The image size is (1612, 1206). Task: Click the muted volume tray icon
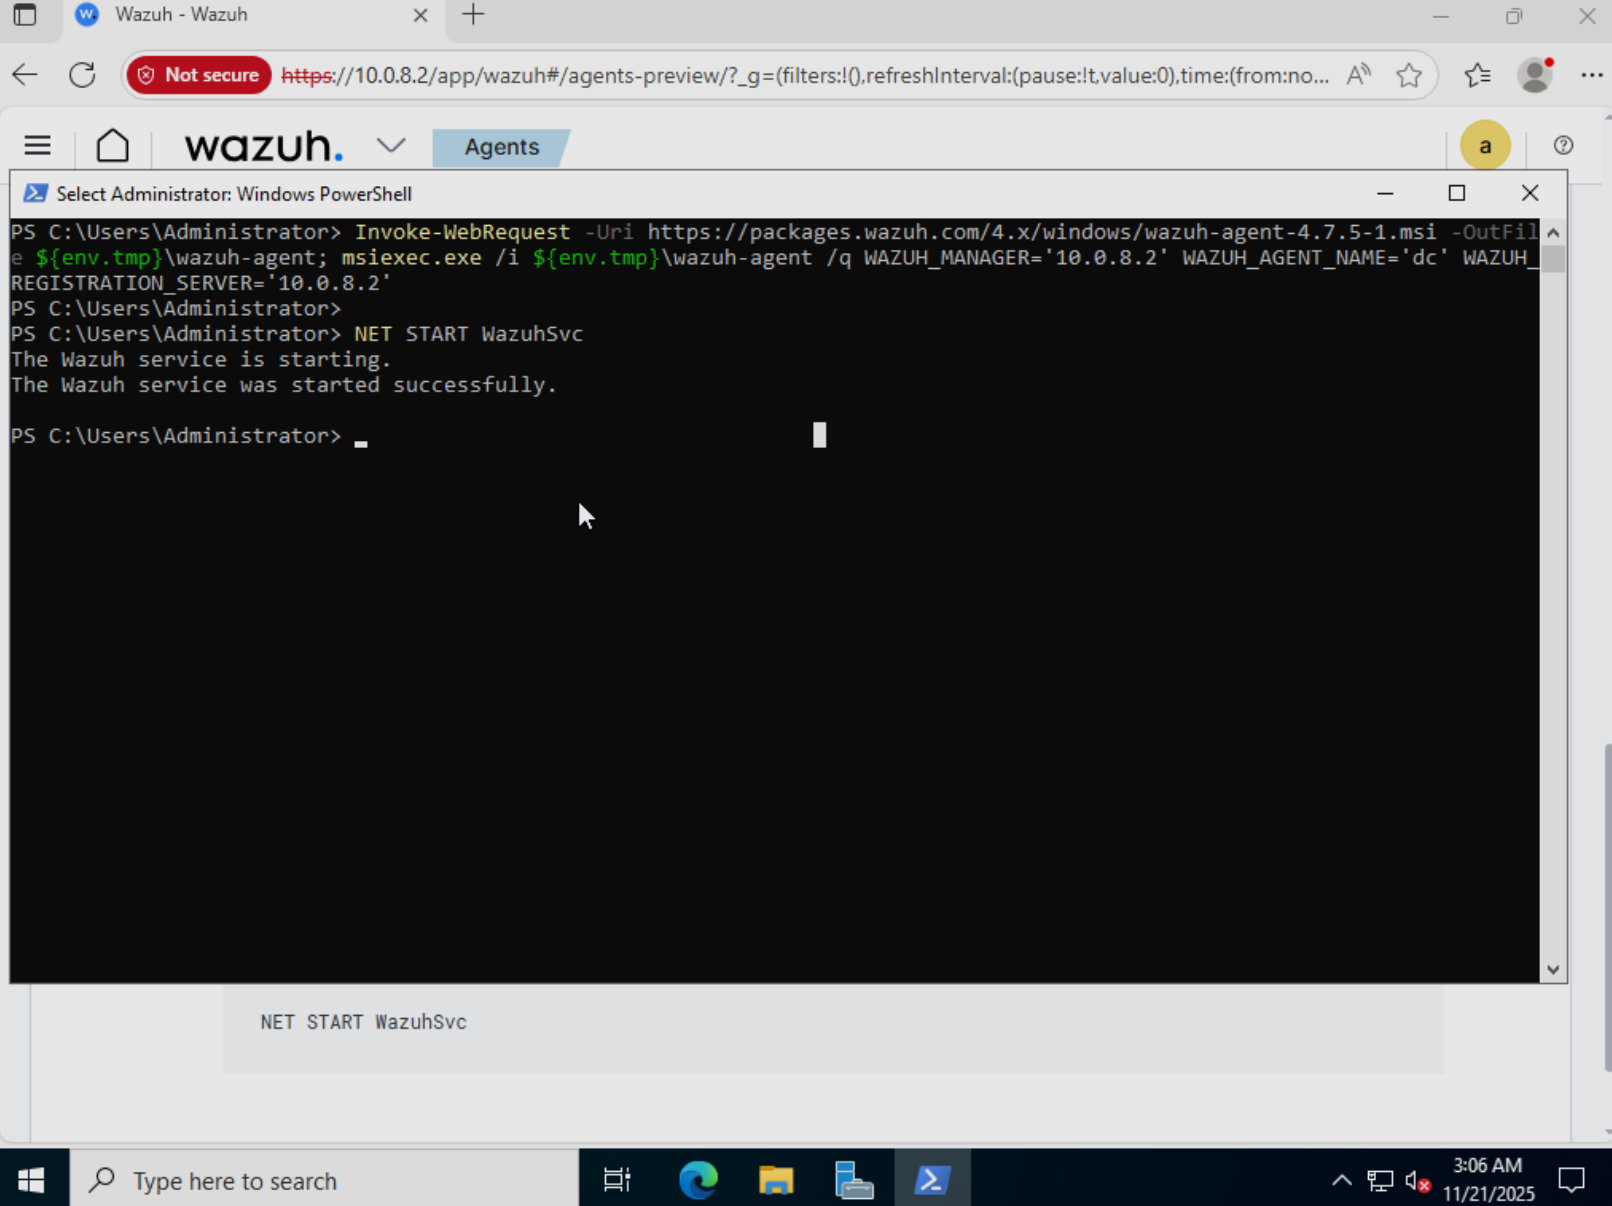coord(1417,1181)
